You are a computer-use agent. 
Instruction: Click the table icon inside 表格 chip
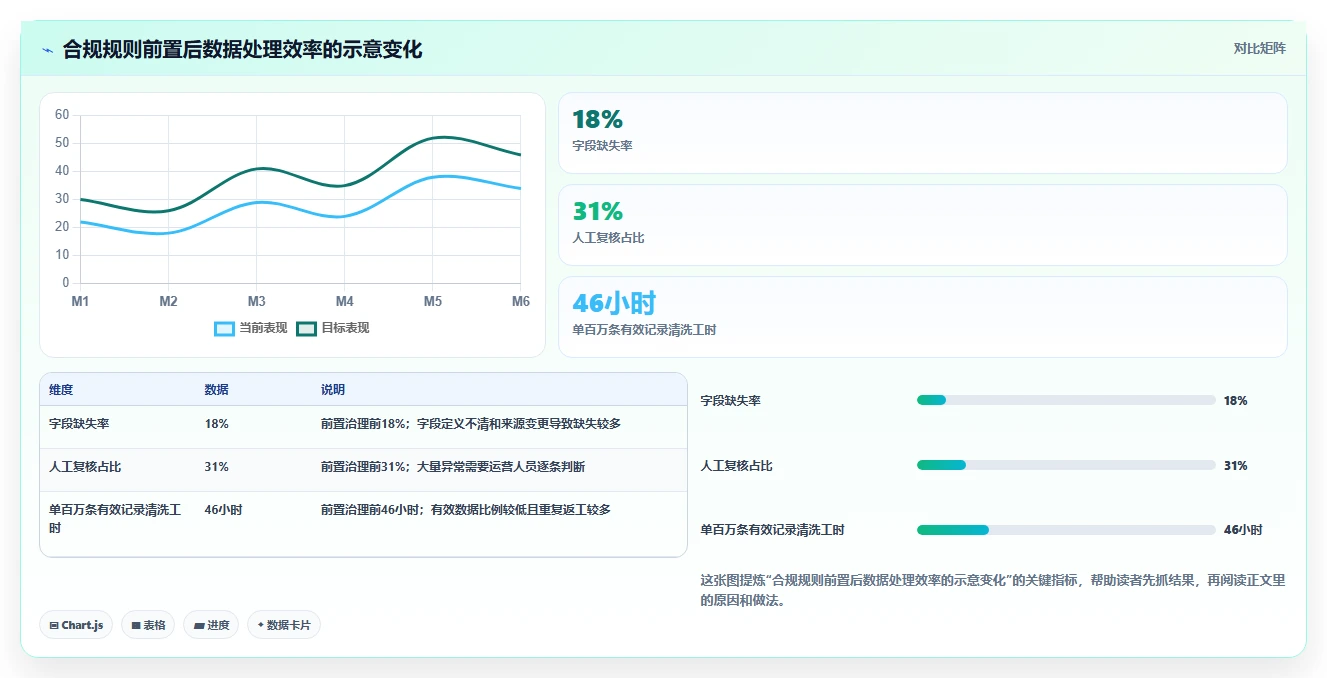(x=135, y=625)
